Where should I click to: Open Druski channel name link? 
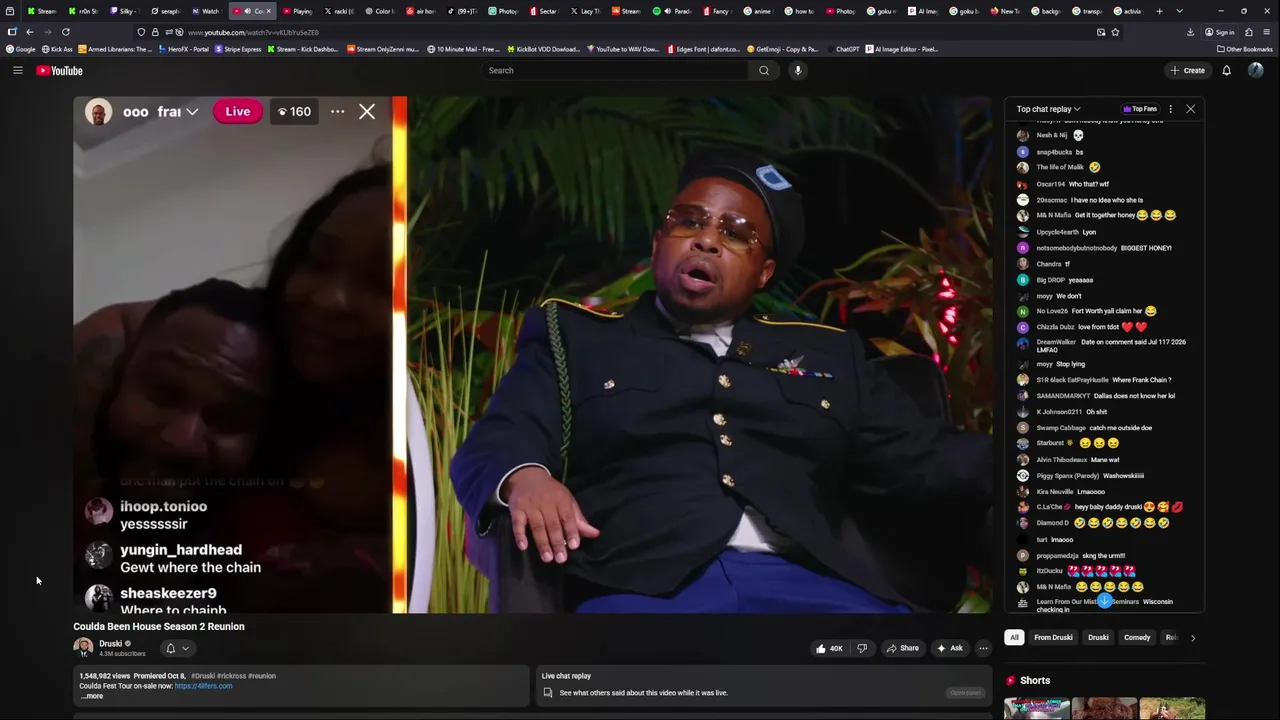pos(110,643)
